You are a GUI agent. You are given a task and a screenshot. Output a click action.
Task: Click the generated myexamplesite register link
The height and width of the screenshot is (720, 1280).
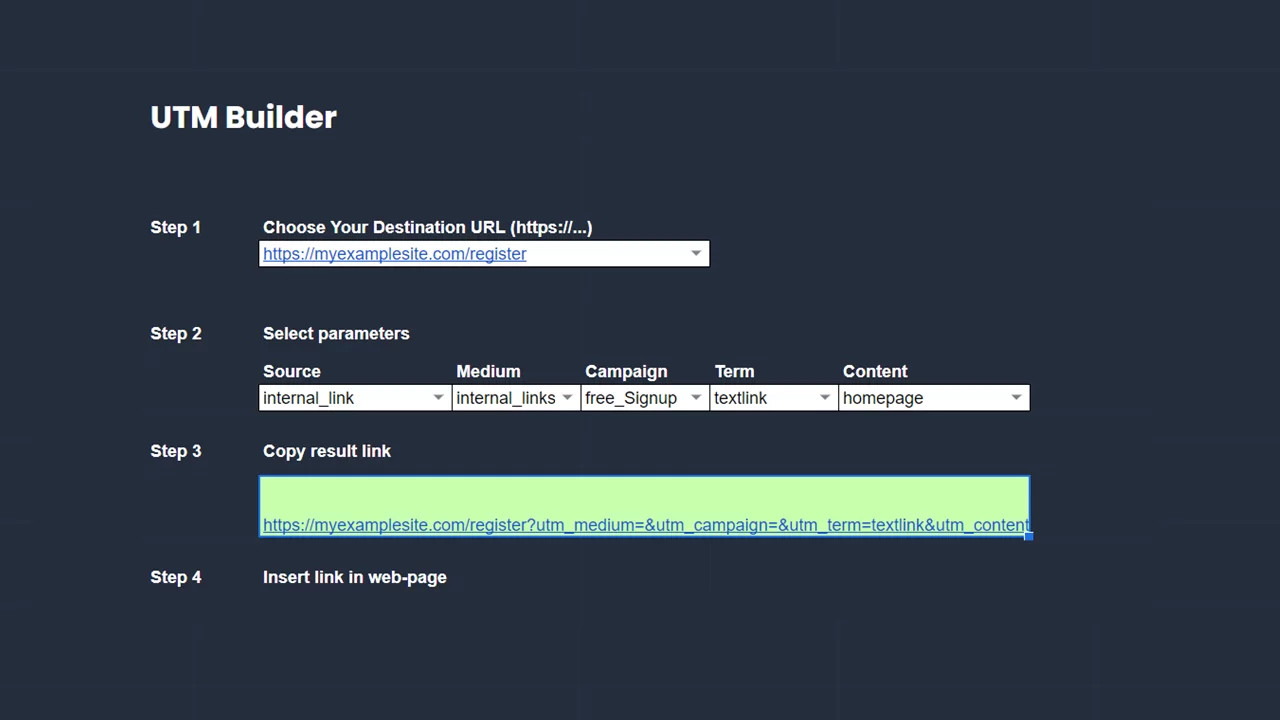click(x=646, y=525)
